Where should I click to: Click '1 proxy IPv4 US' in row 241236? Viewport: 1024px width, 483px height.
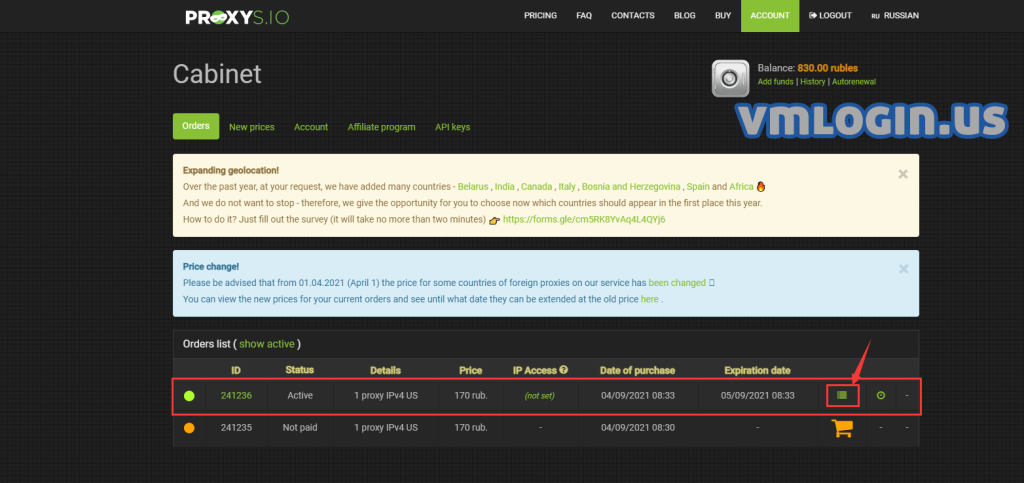385,396
